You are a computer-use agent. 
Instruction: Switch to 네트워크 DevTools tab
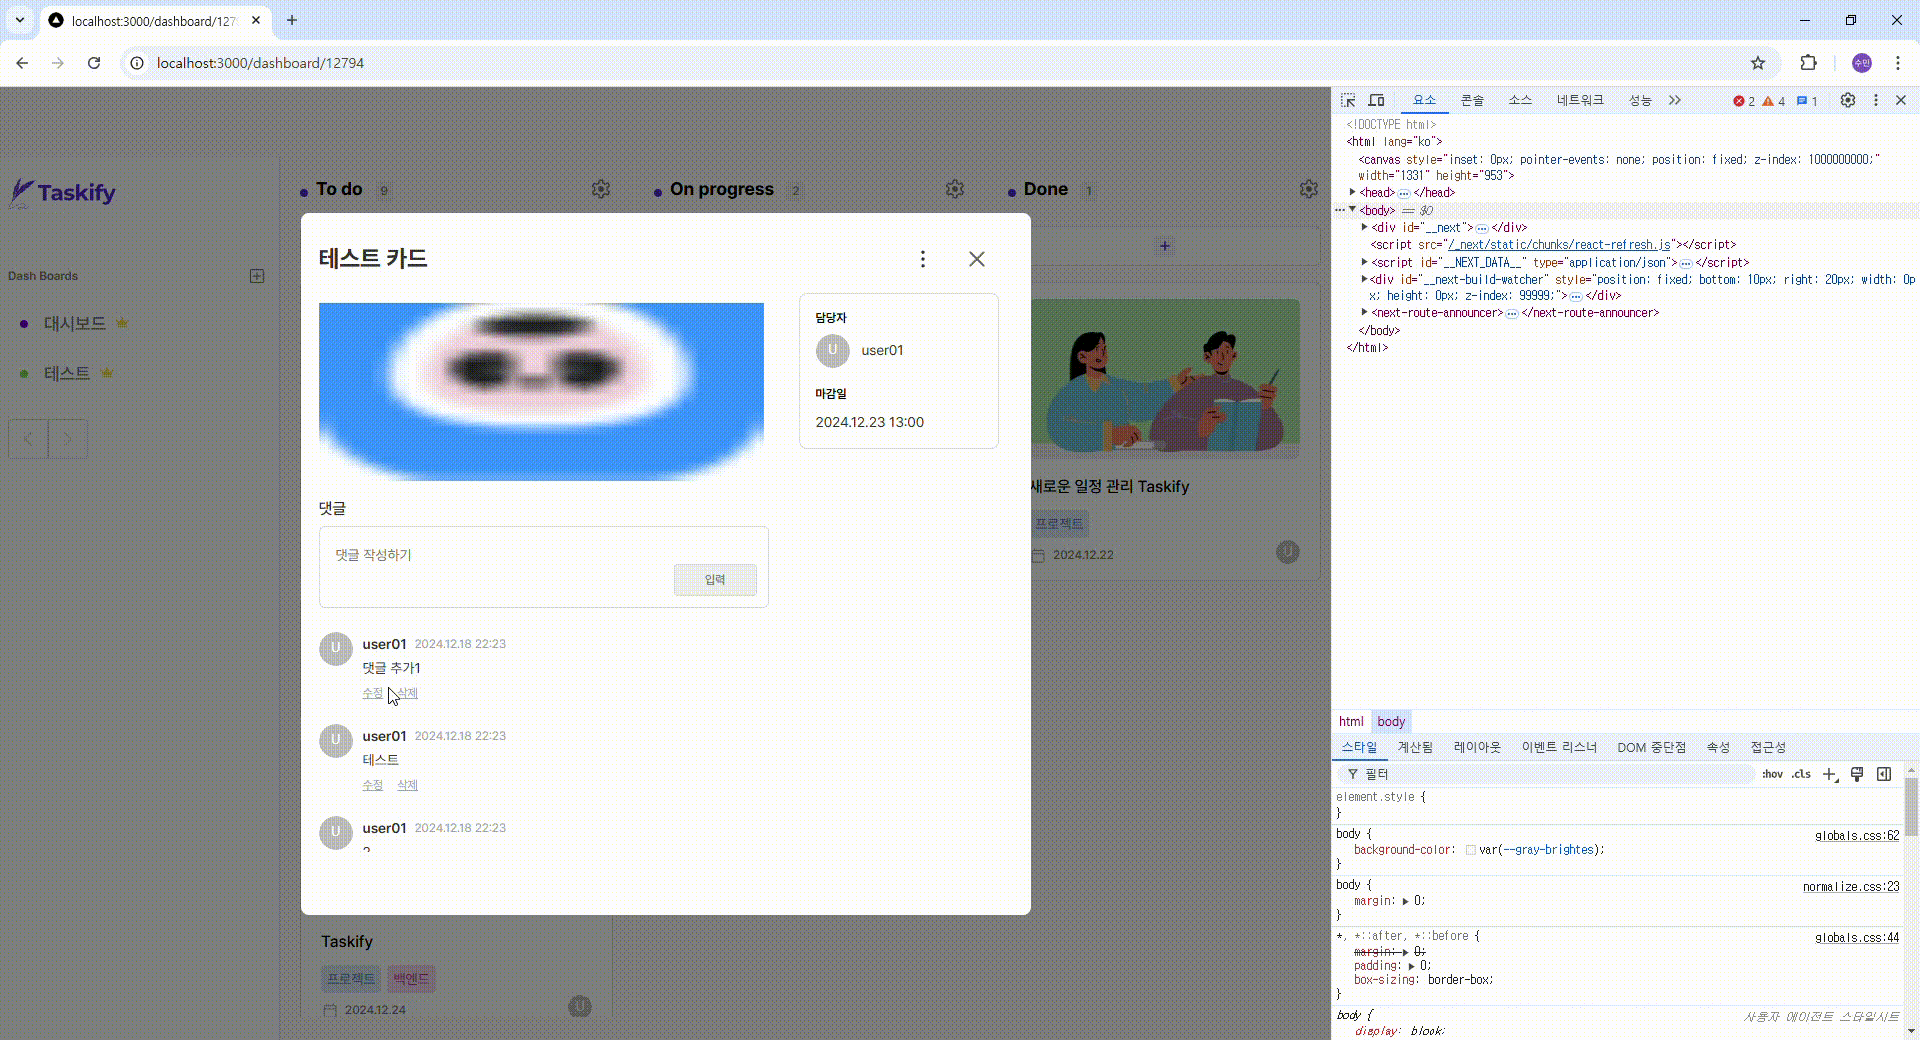1580,100
